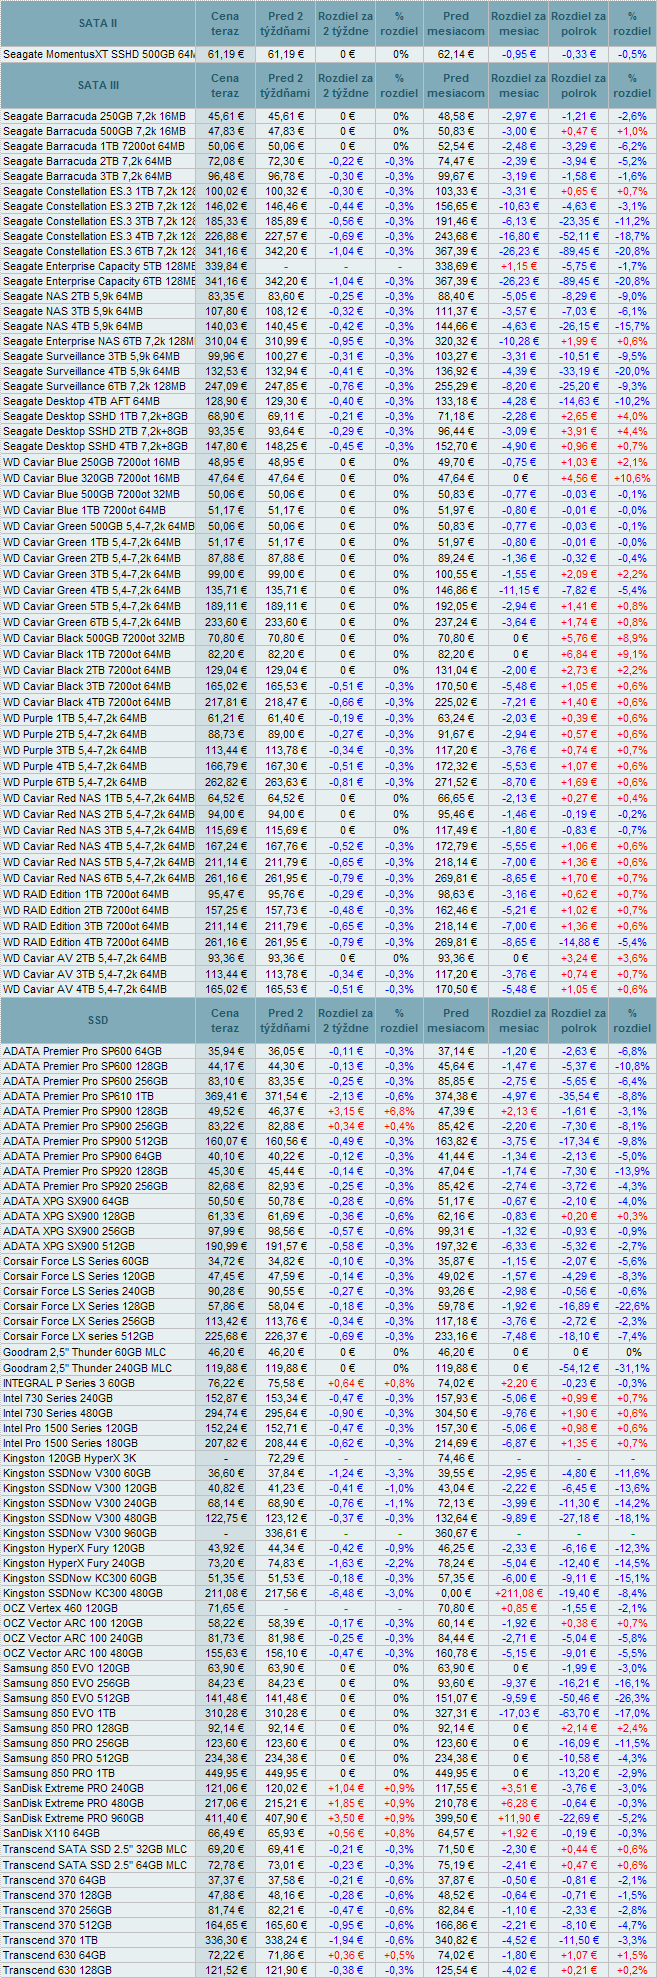Select WD Caviar AV 2TB row name
Screen dimensions: 657x1978
point(85,958)
